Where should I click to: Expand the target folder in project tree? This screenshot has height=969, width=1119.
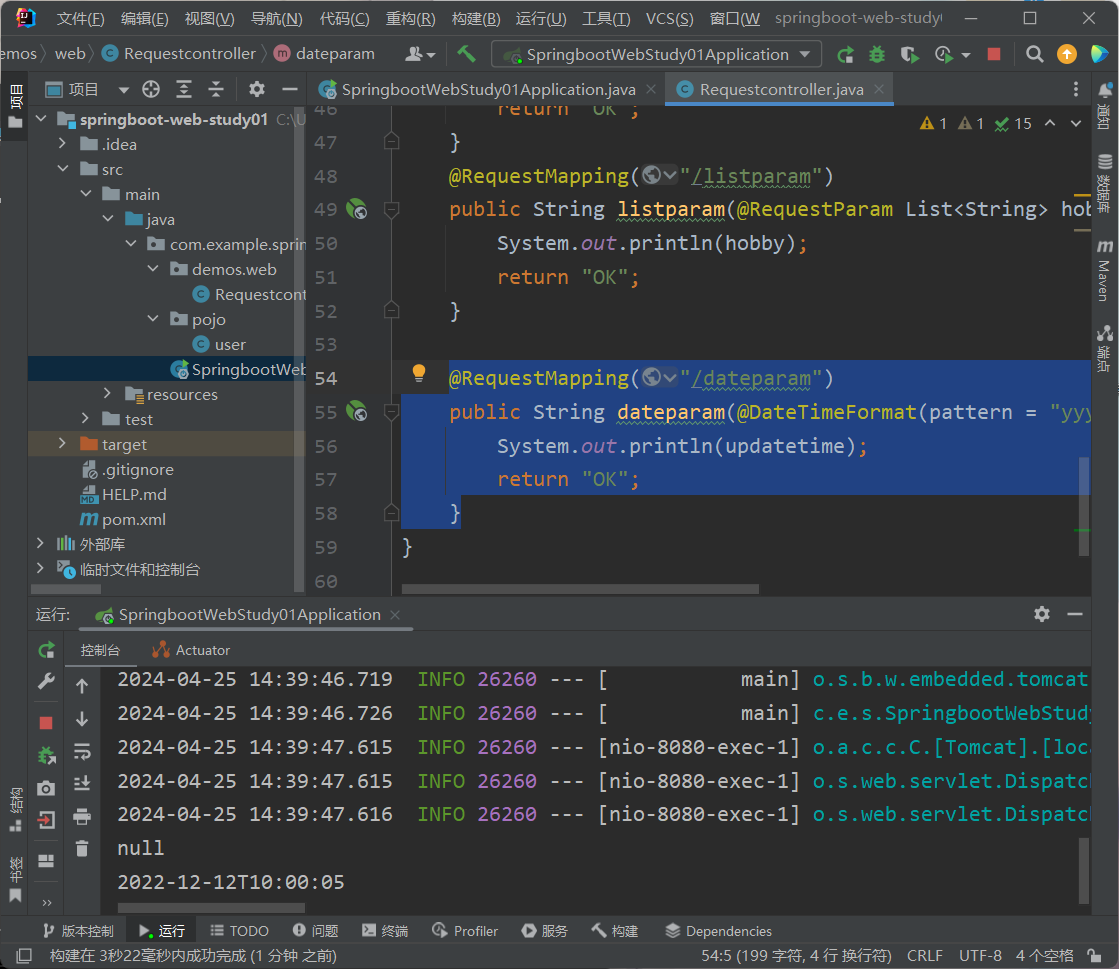click(x=62, y=444)
